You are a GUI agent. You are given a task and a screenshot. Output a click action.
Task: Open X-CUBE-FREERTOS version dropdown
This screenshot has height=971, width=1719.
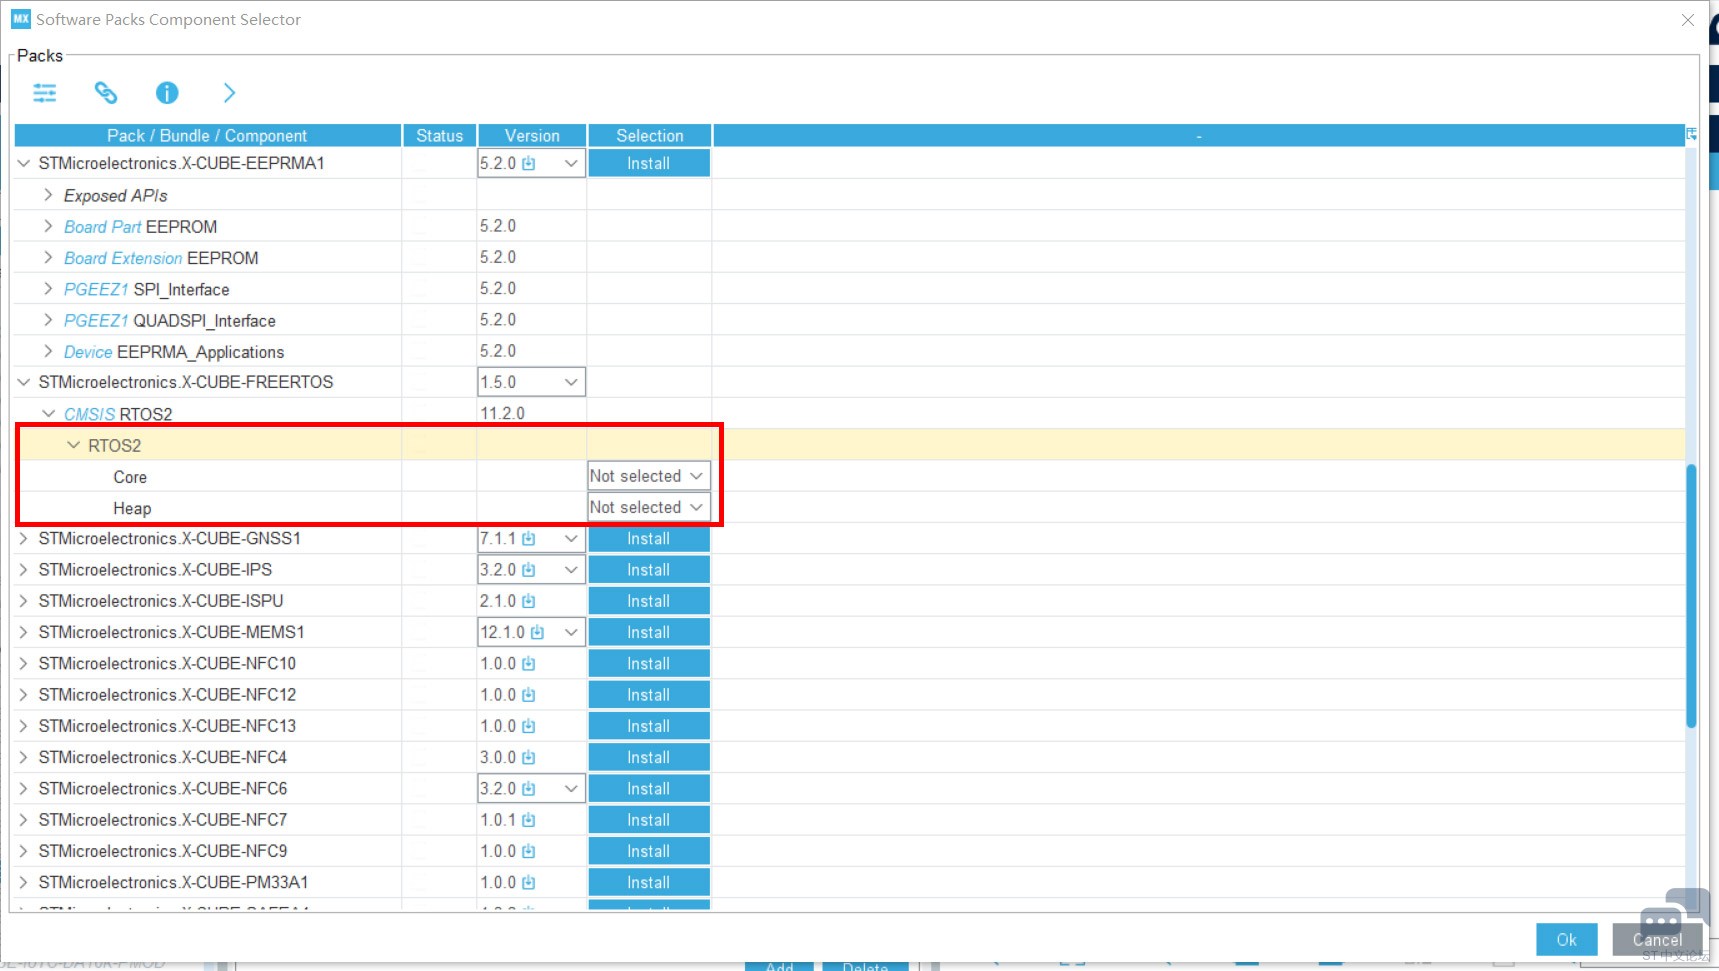click(531, 382)
